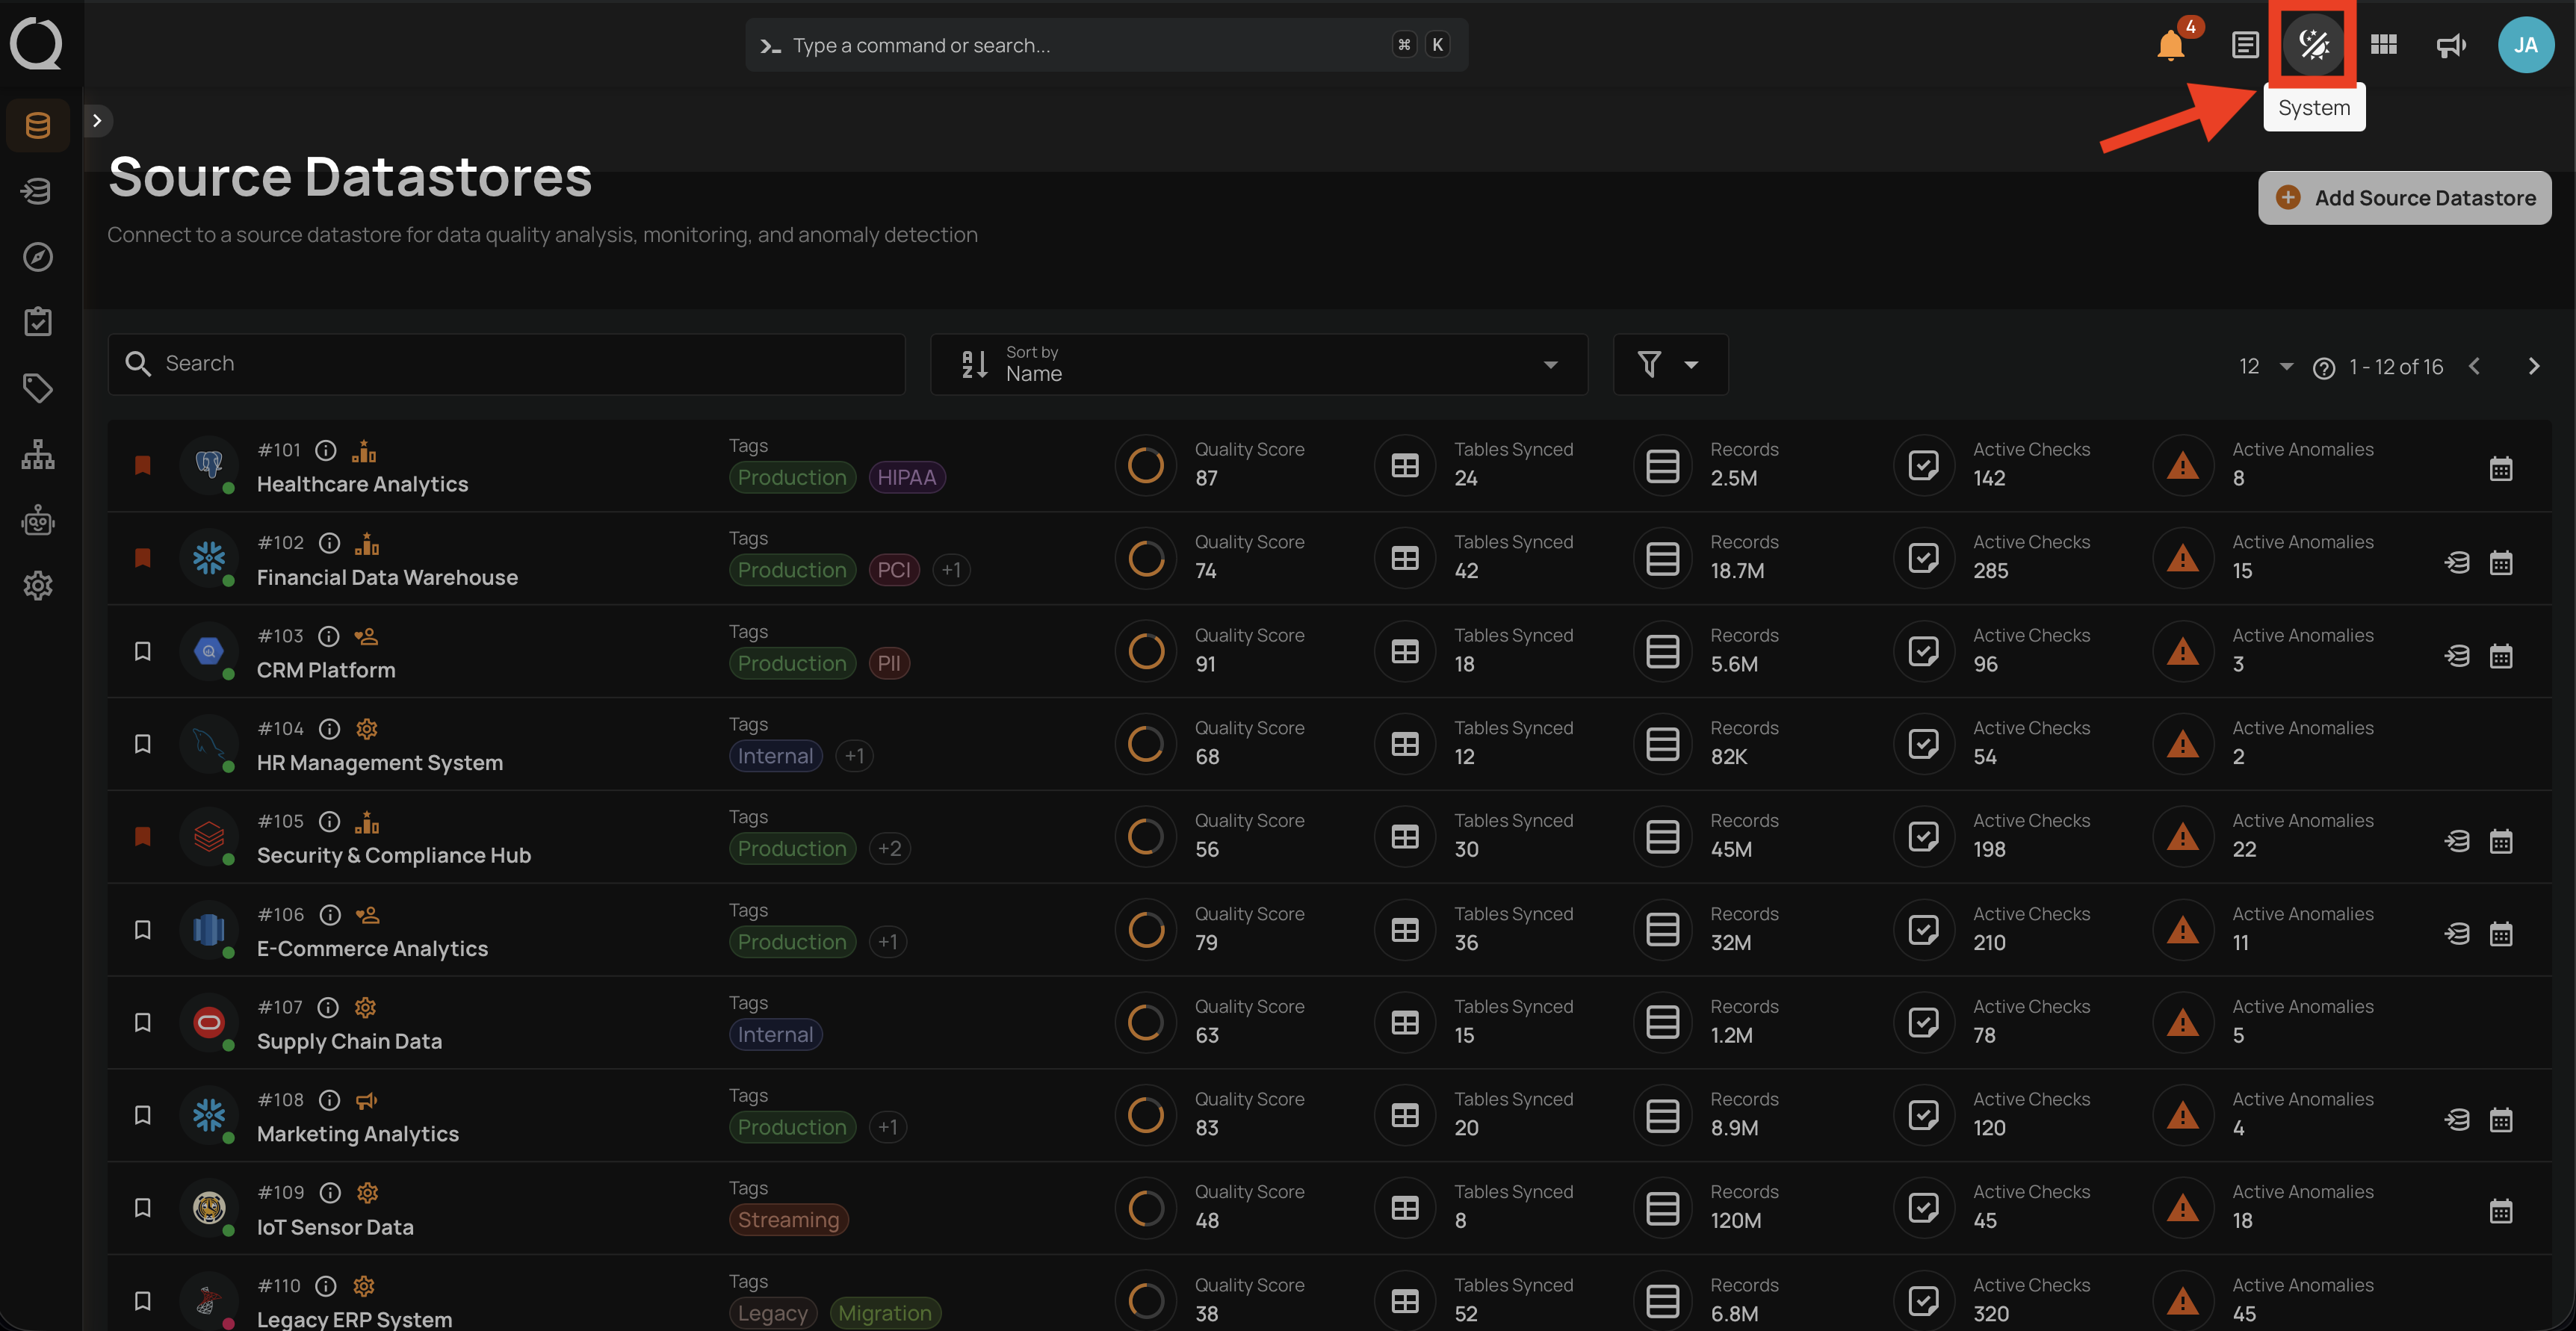Expand the filter dropdown
The height and width of the screenshot is (1331, 2576).
coord(1669,364)
